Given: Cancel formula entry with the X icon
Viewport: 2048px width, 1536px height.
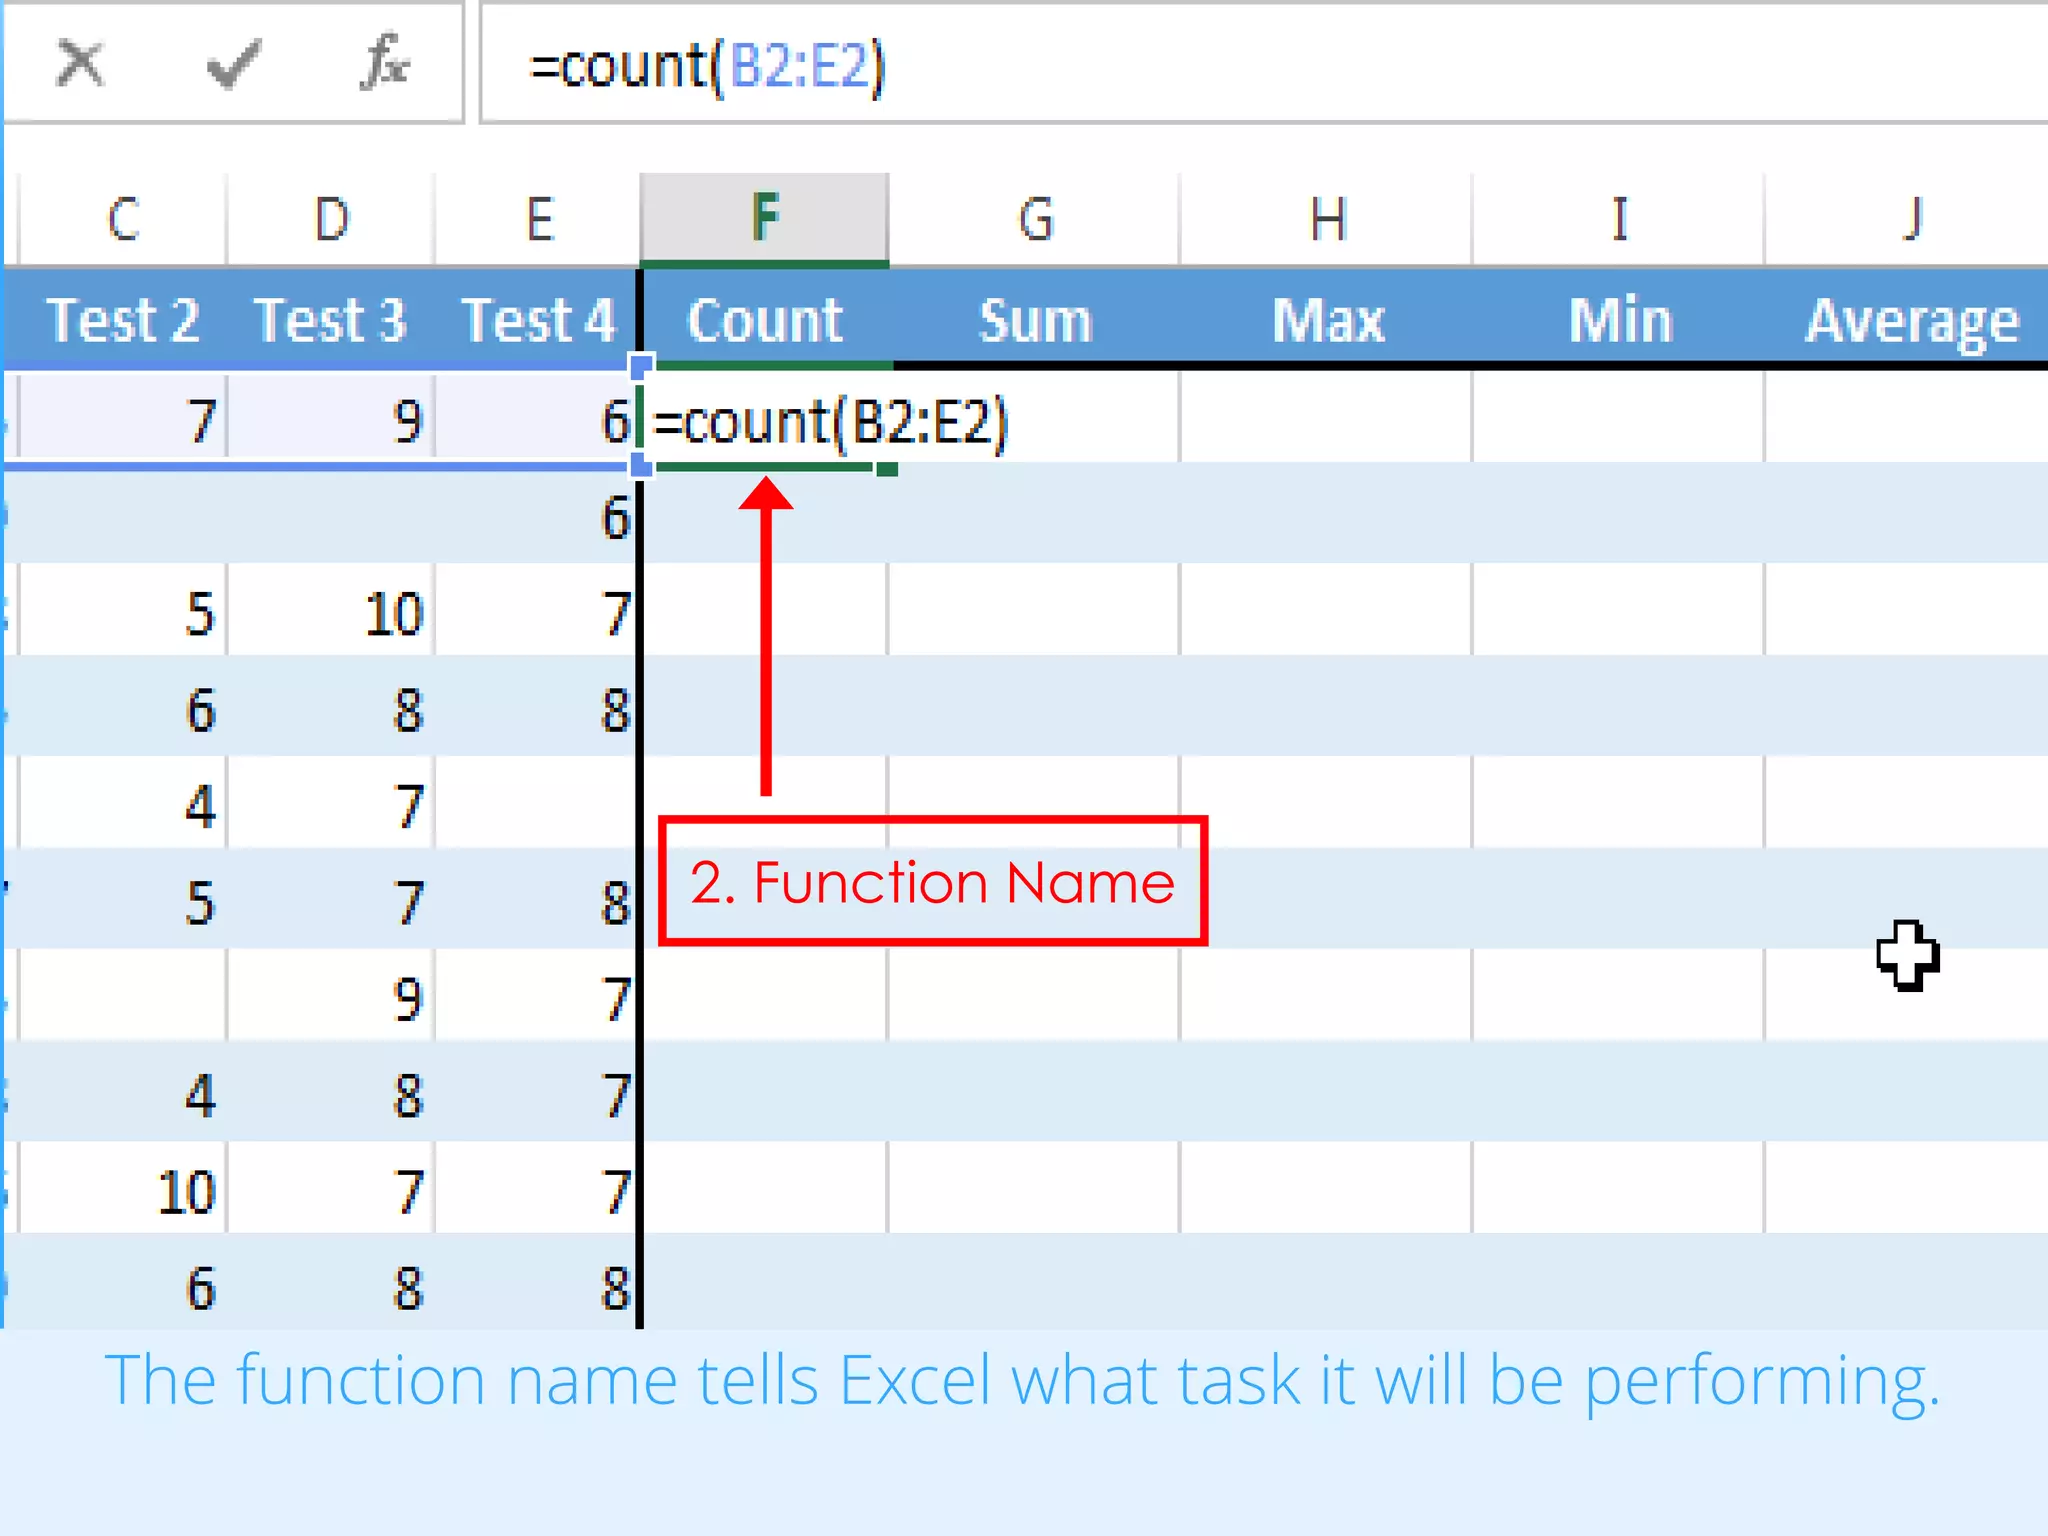Looking at the screenshot, I should (80, 65).
